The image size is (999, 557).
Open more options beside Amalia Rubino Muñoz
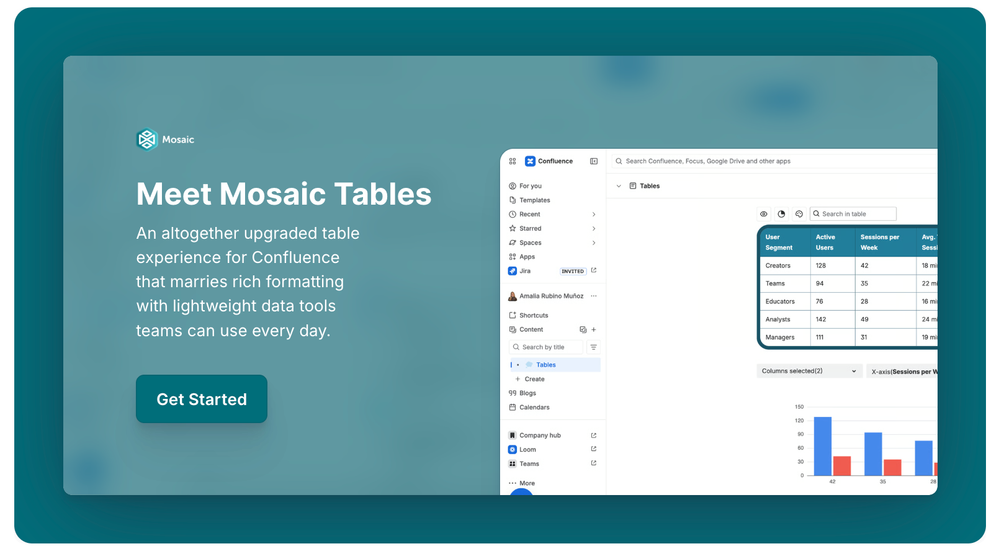click(594, 296)
